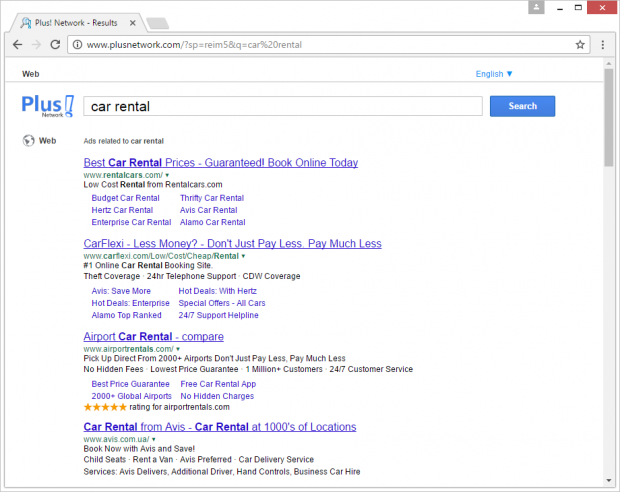
Task: Open Hot Deals: With Hertz sitelink
Action: tap(217, 291)
